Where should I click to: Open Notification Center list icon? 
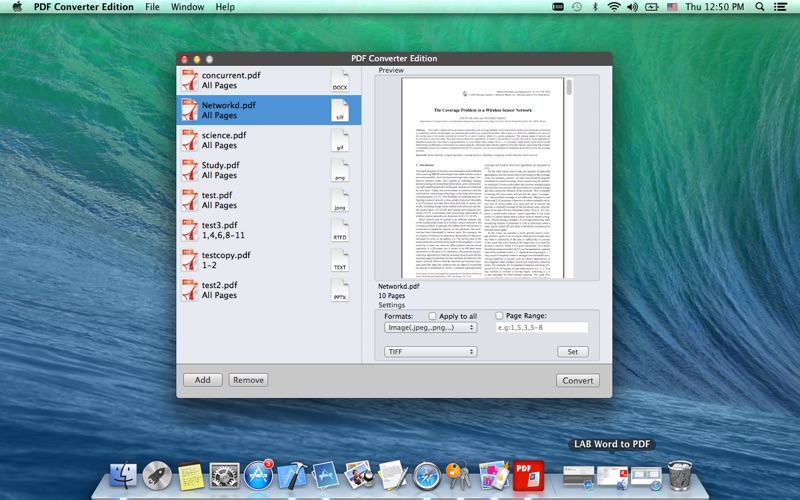click(780, 7)
